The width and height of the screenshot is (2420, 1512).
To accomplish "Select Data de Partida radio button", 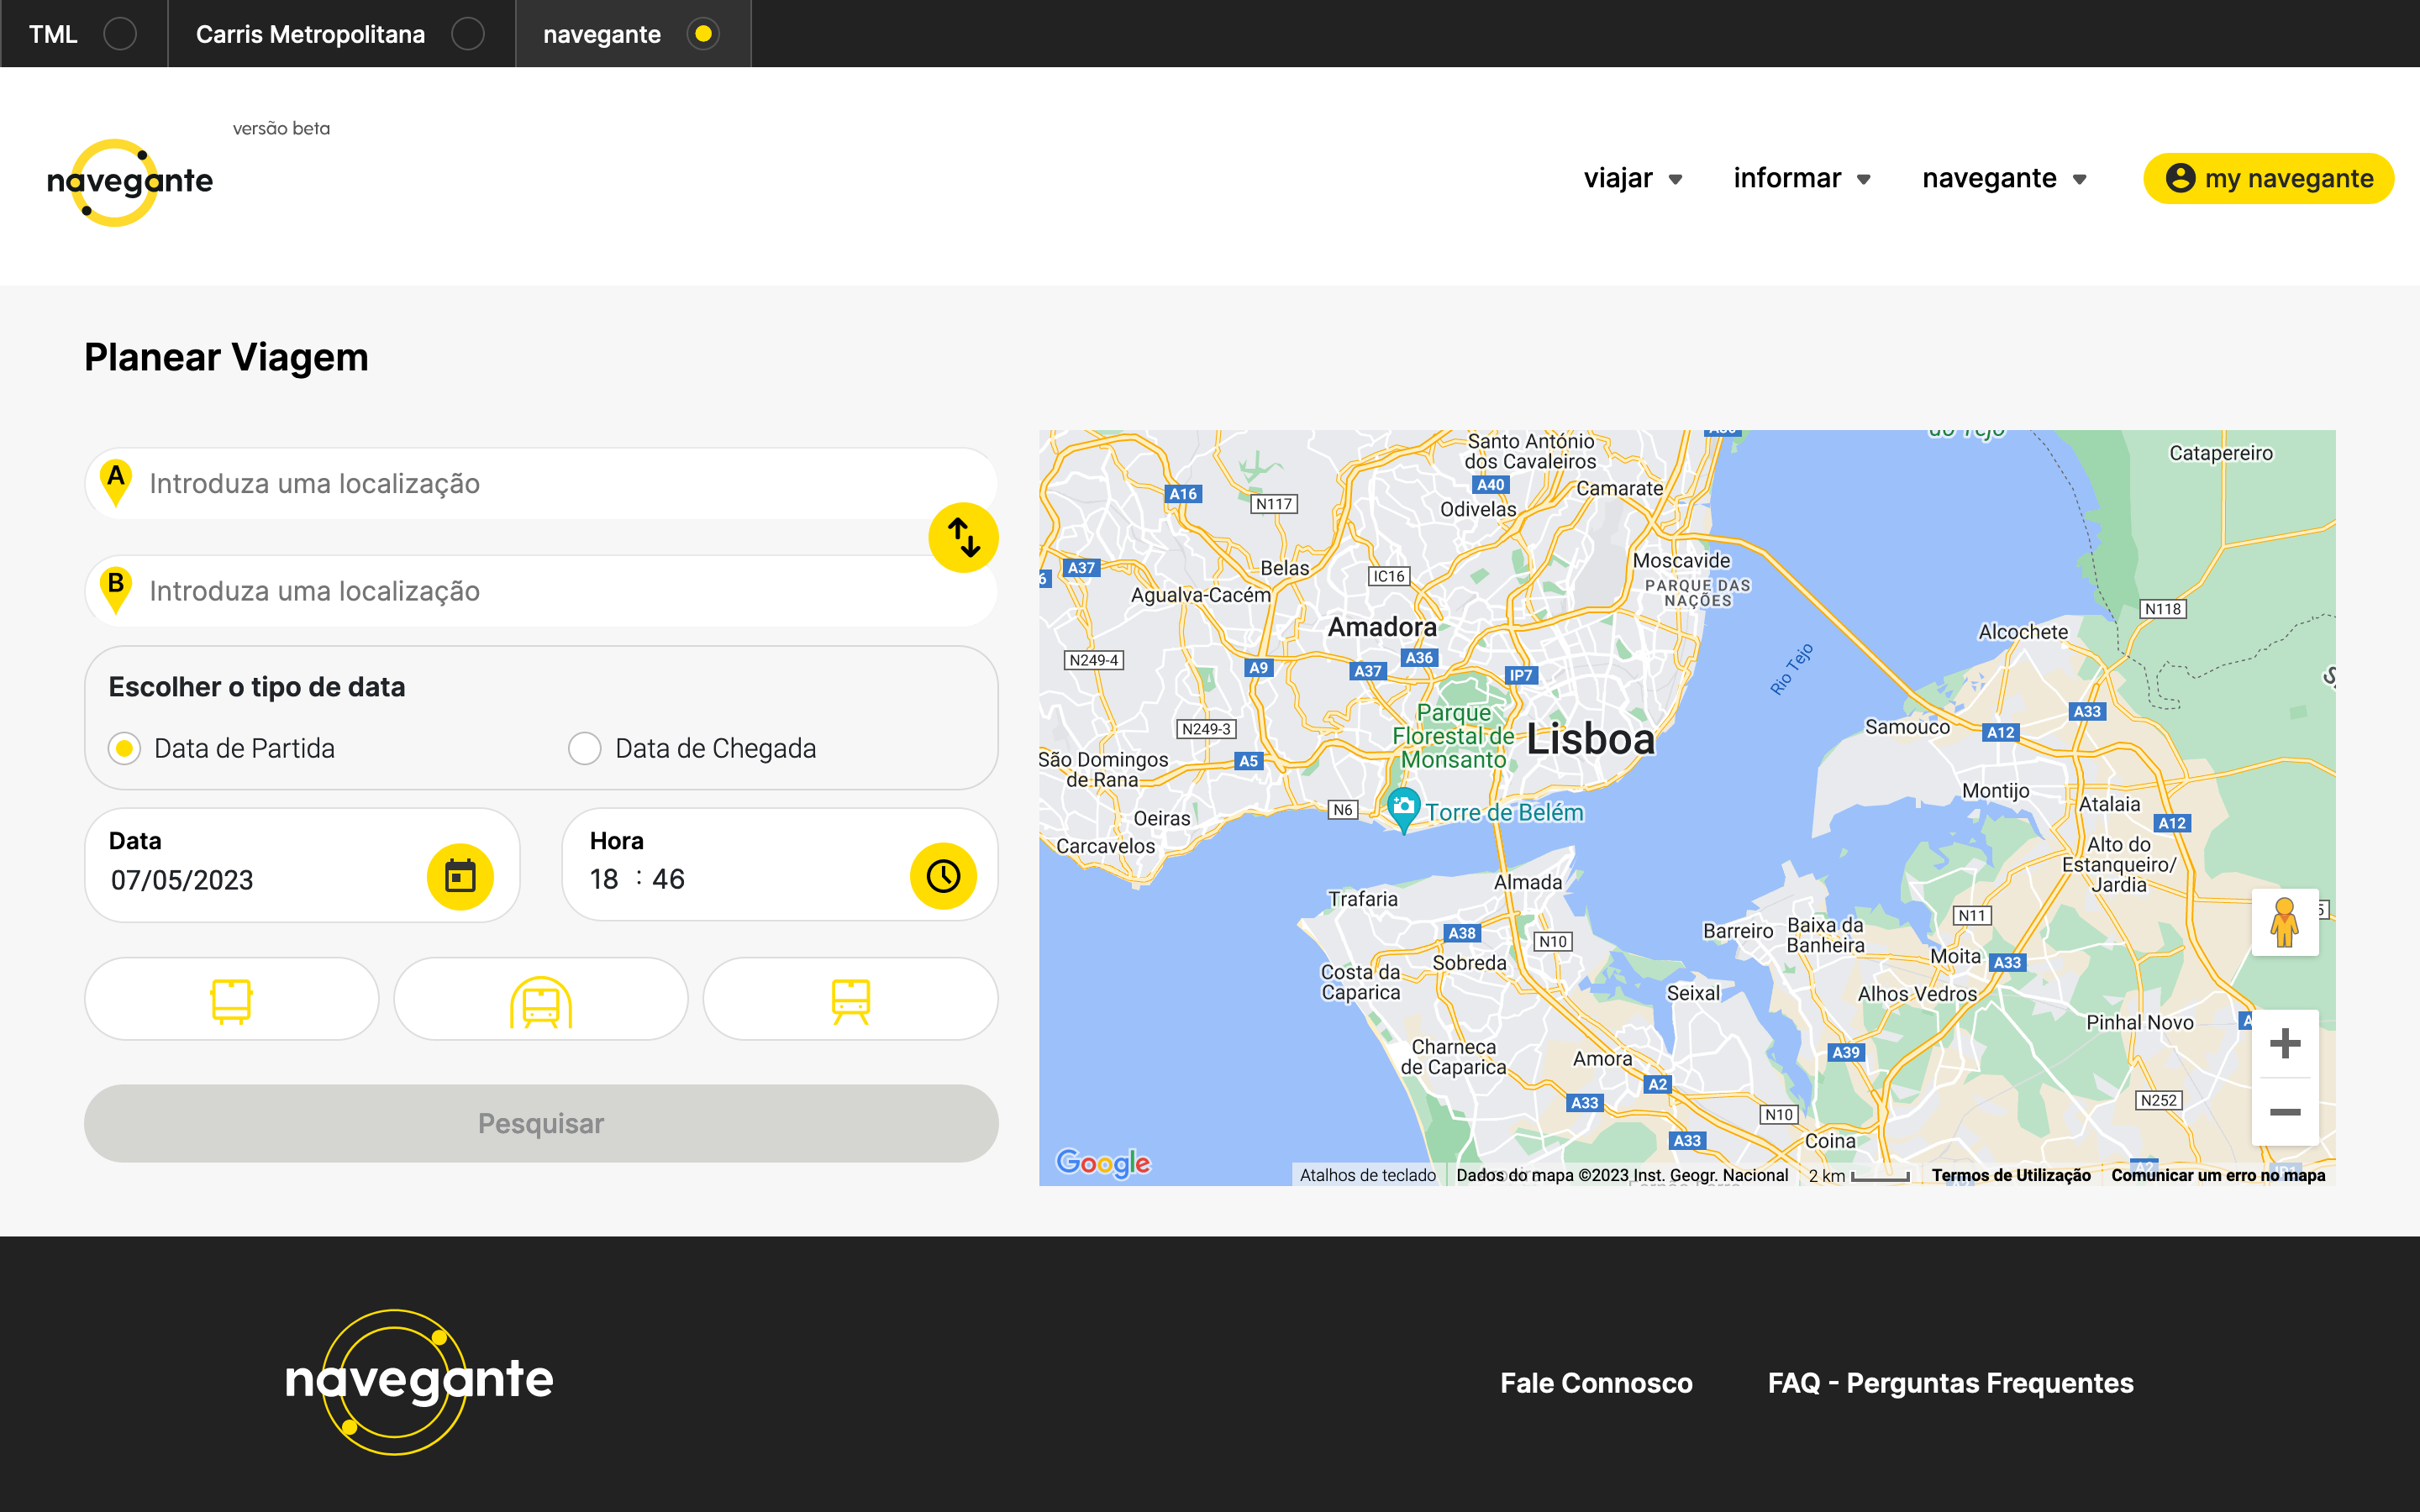I will coord(124,748).
